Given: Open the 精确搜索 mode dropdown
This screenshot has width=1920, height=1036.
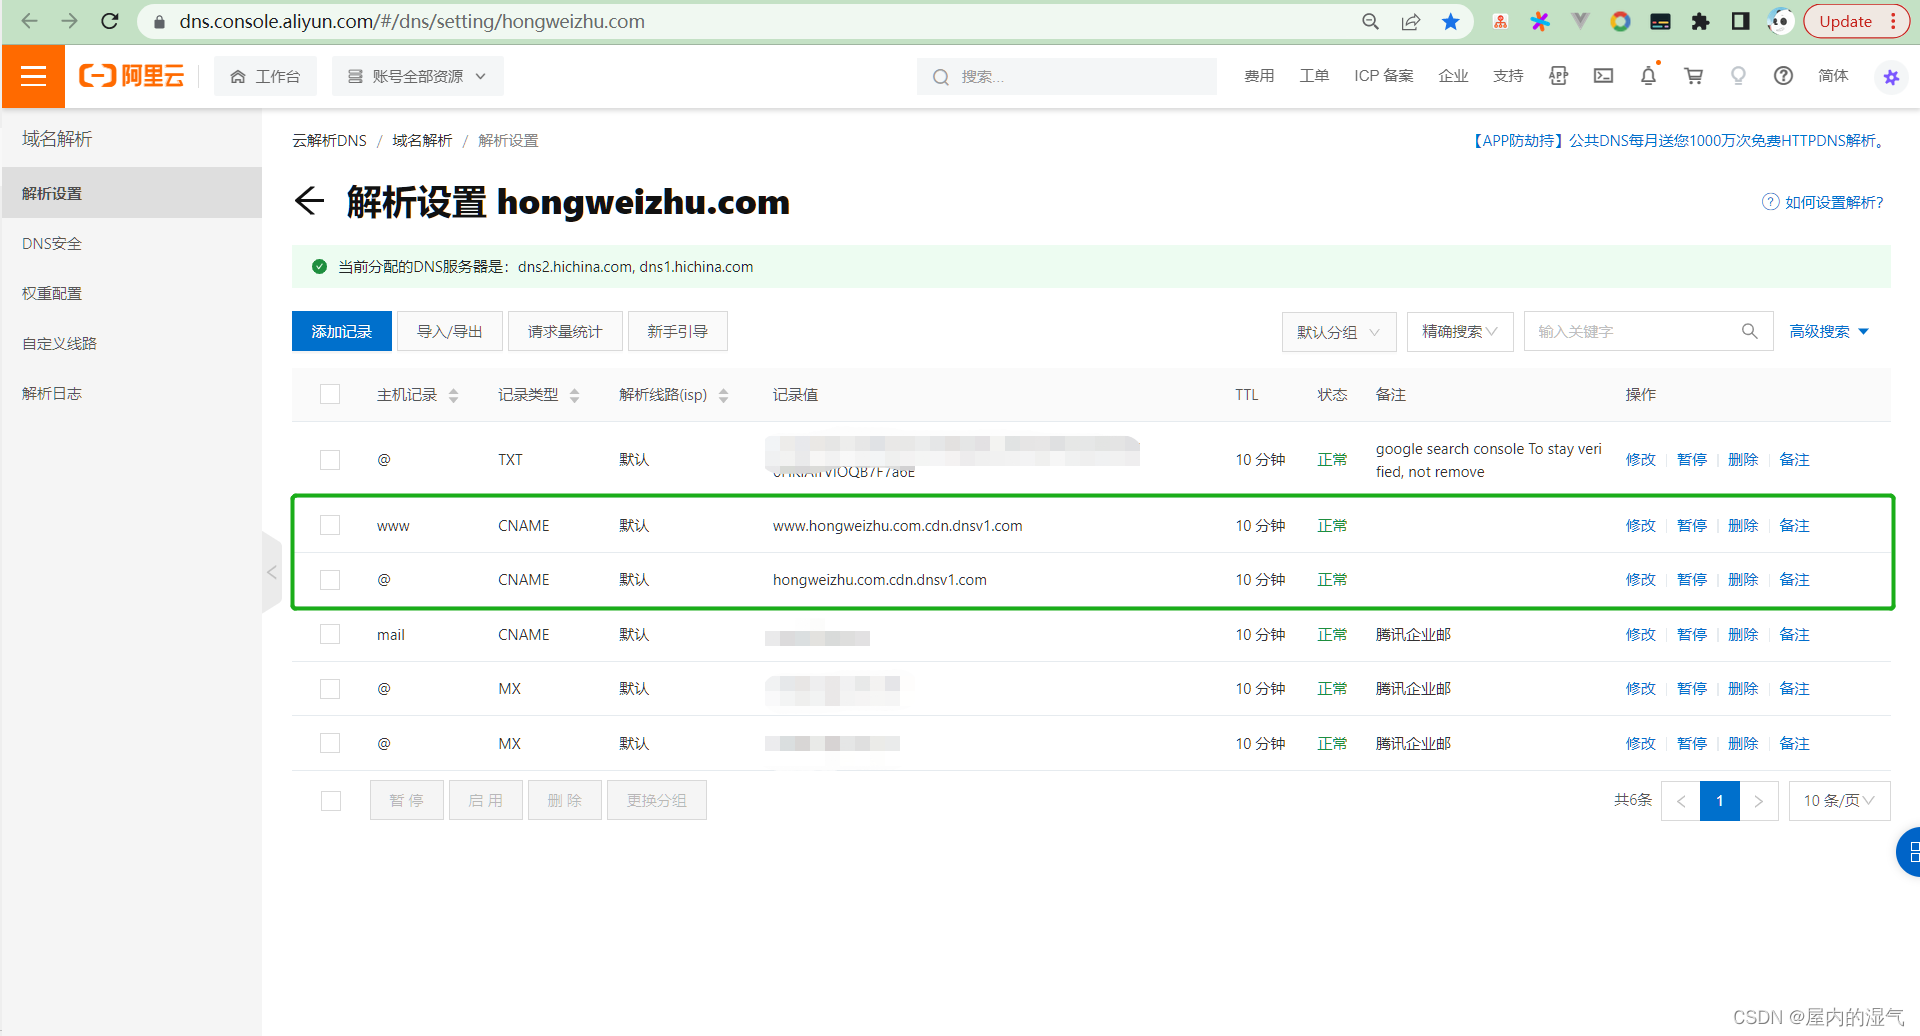Looking at the screenshot, I should (1460, 332).
